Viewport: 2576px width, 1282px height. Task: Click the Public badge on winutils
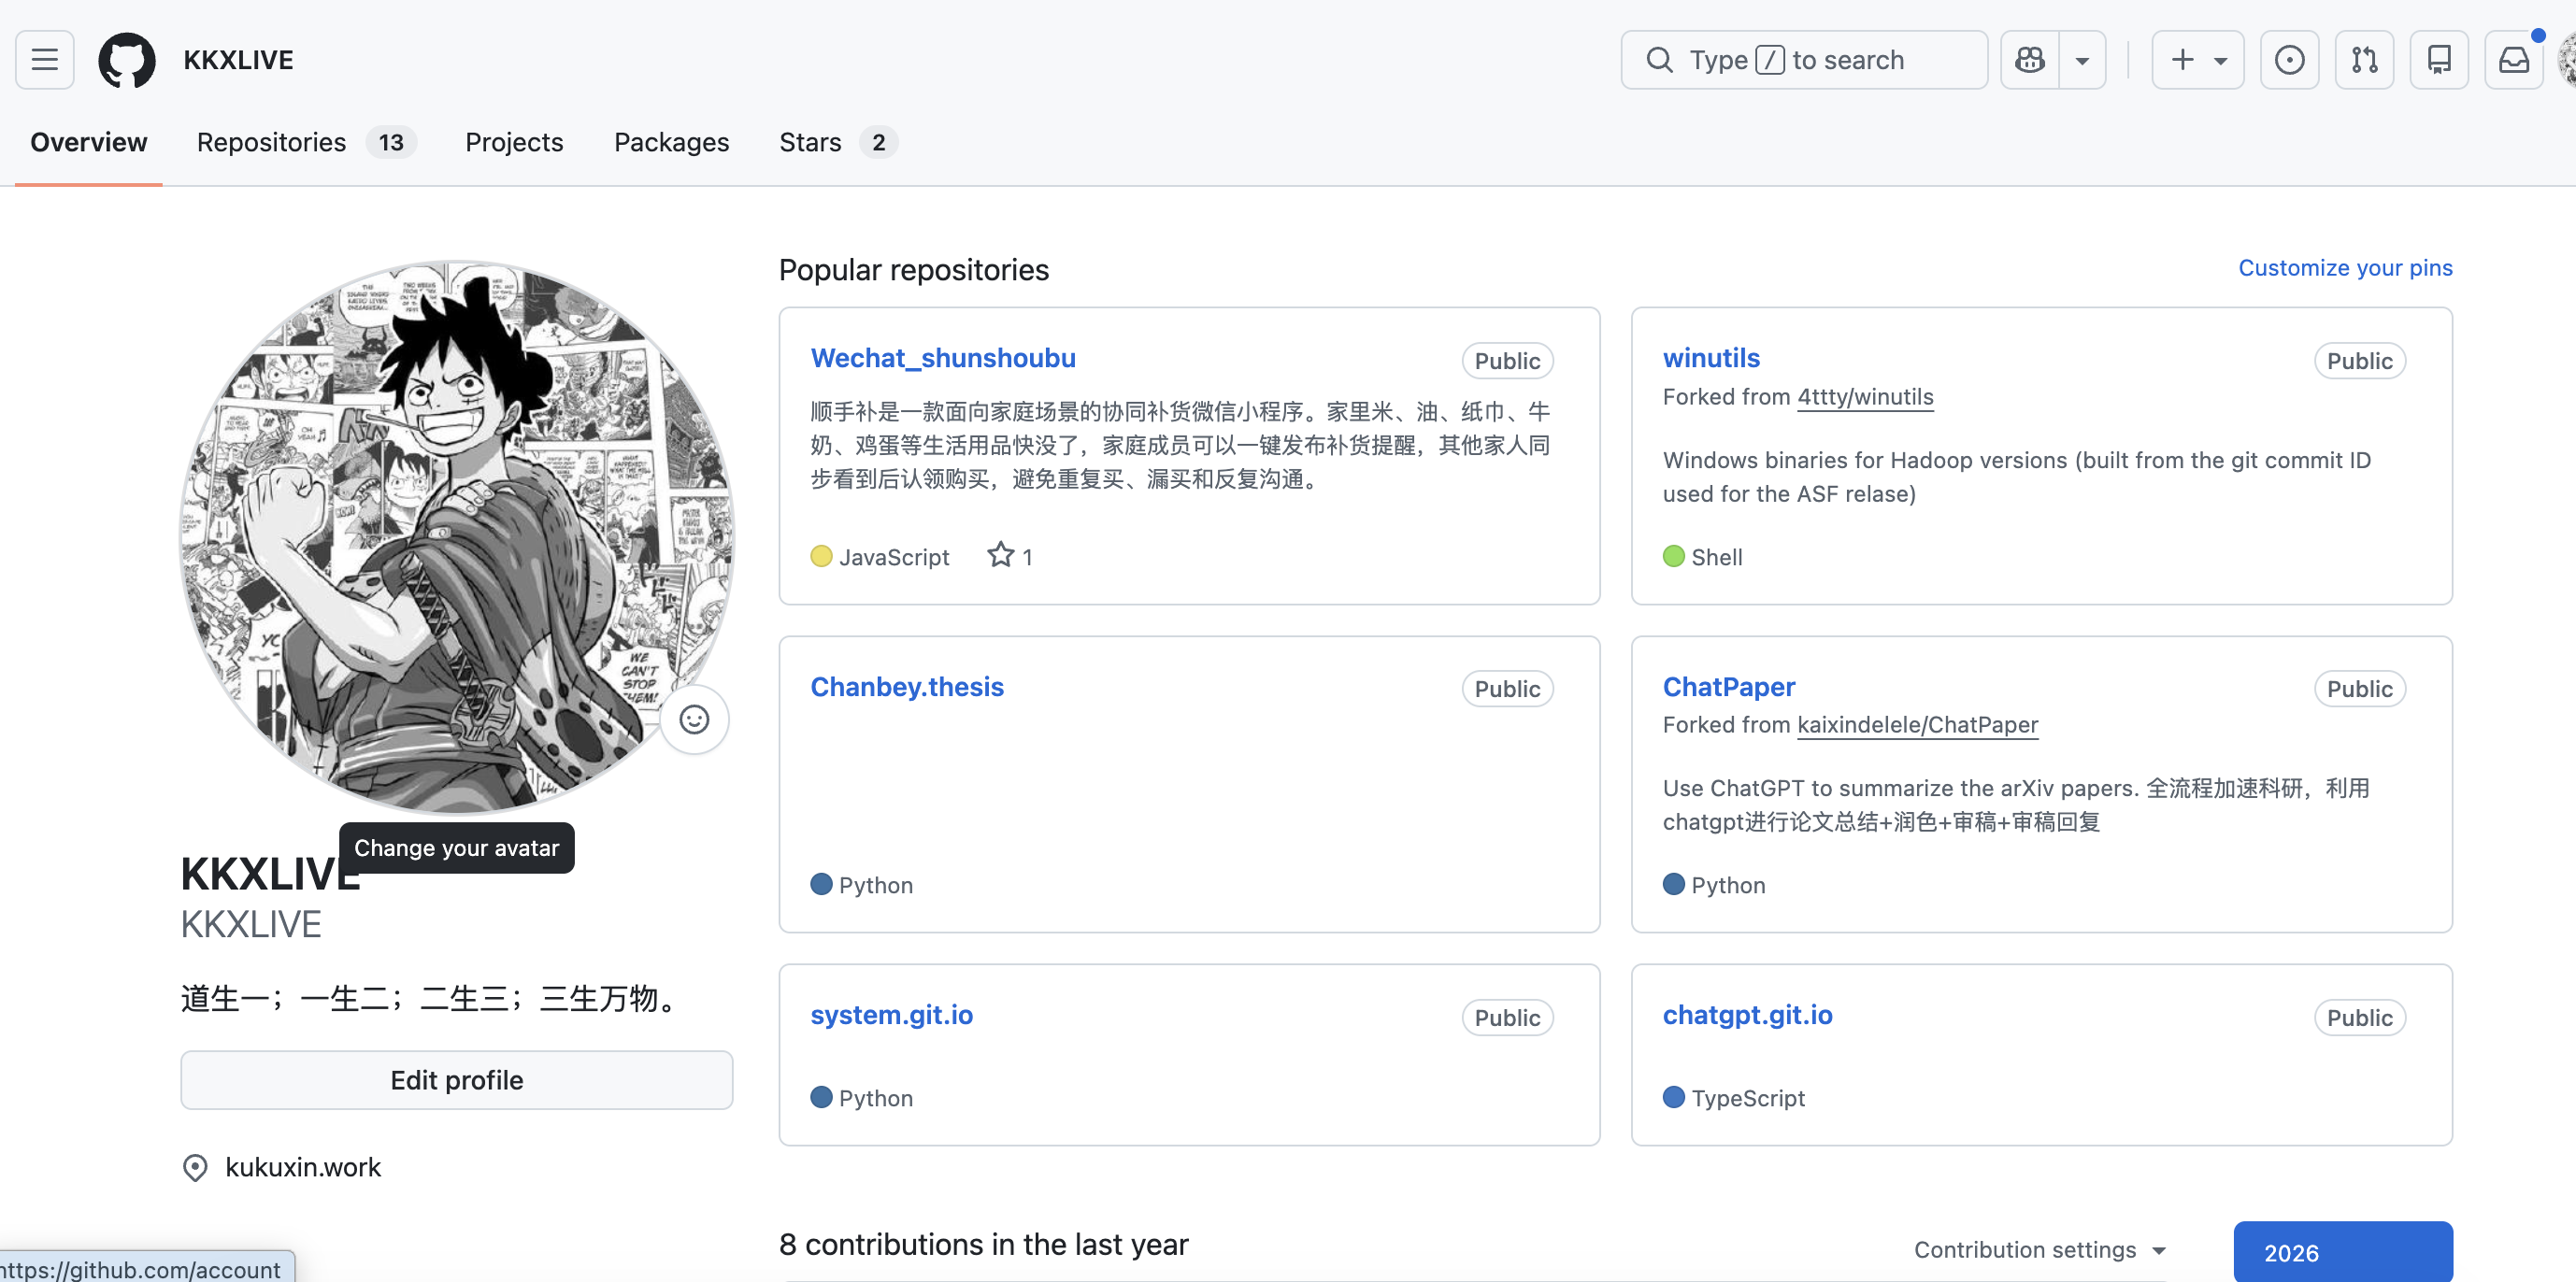[2359, 361]
